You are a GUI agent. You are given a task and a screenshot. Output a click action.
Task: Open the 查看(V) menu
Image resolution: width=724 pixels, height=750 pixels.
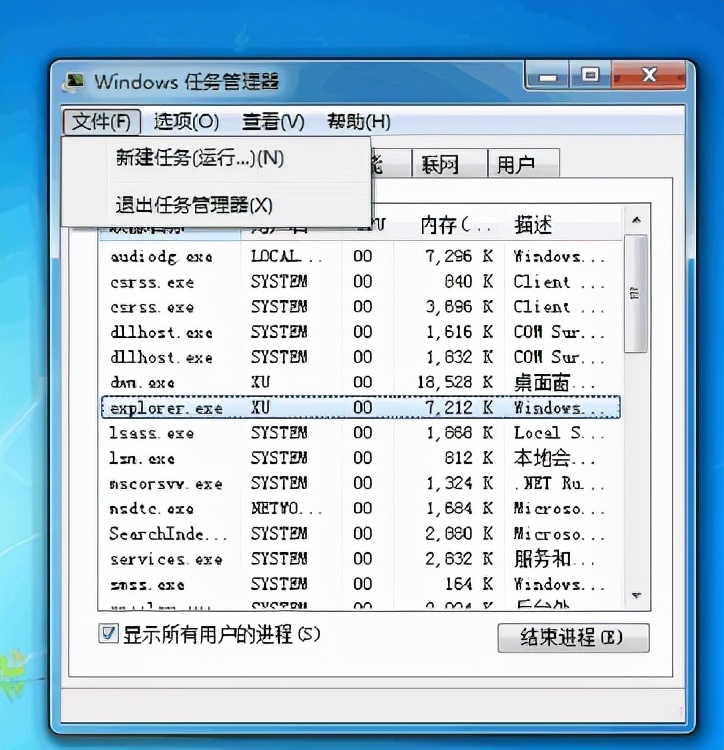pyautogui.click(x=273, y=121)
